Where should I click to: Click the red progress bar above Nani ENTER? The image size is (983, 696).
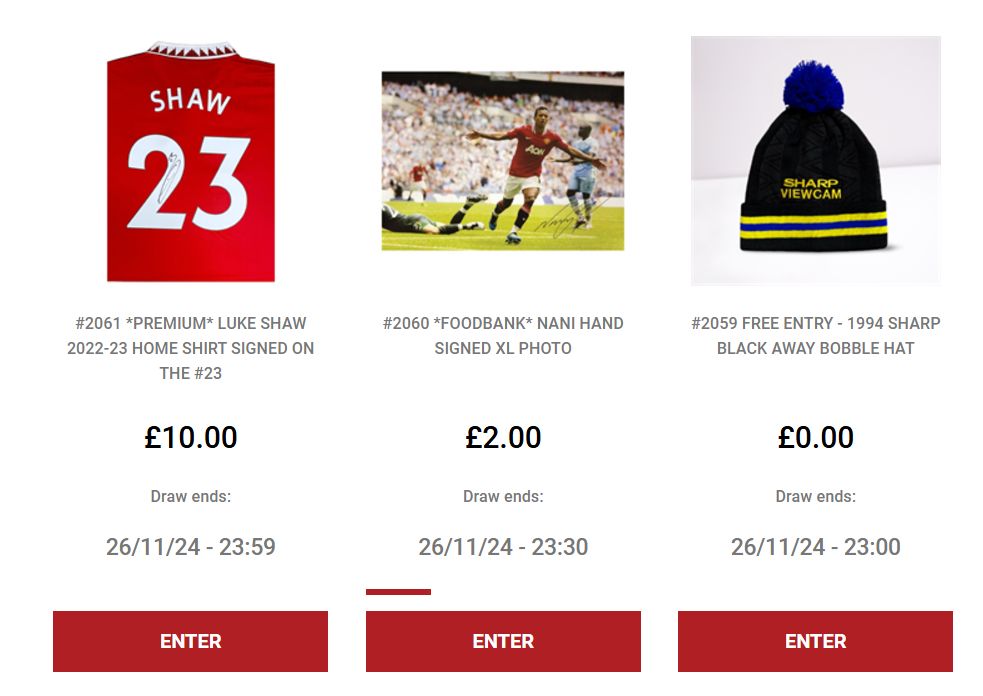click(398, 592)
